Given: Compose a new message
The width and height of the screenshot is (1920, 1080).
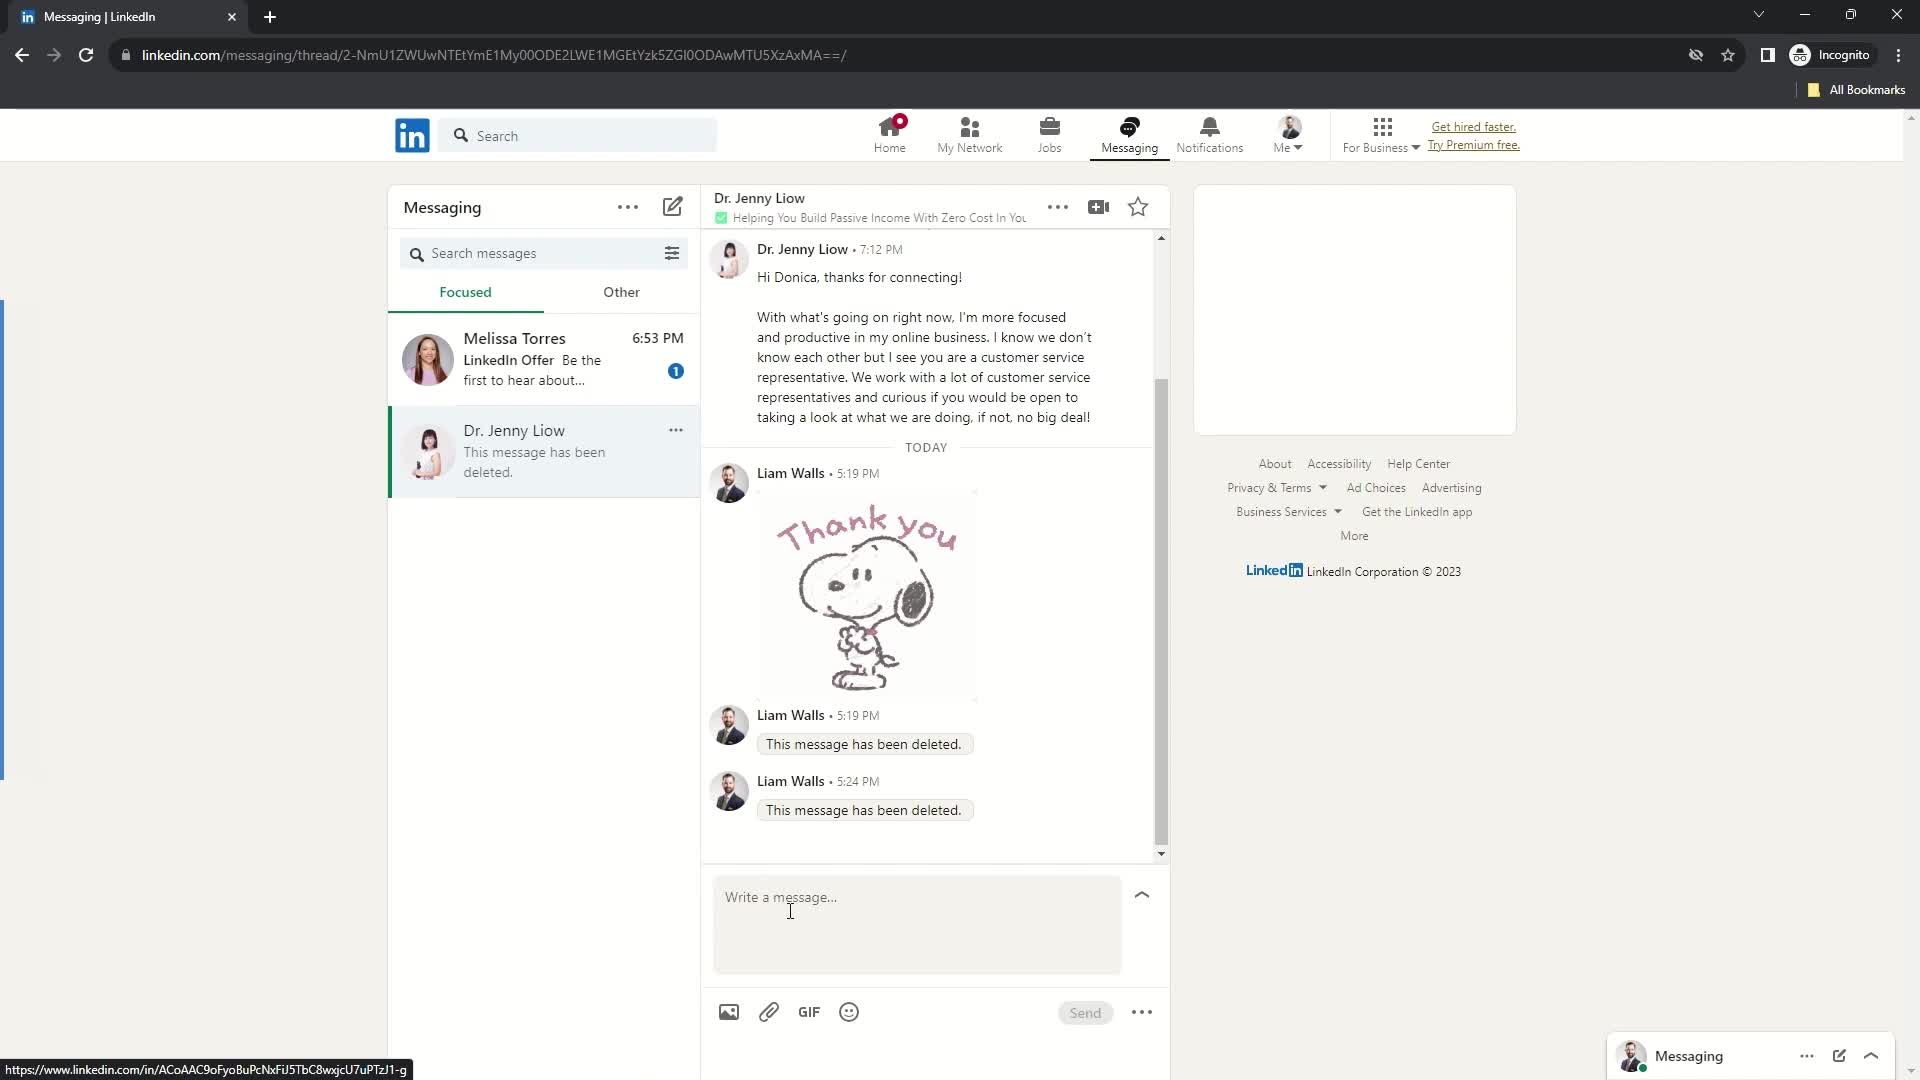Looking at the screenshot, I should click(x=672, y=207).
